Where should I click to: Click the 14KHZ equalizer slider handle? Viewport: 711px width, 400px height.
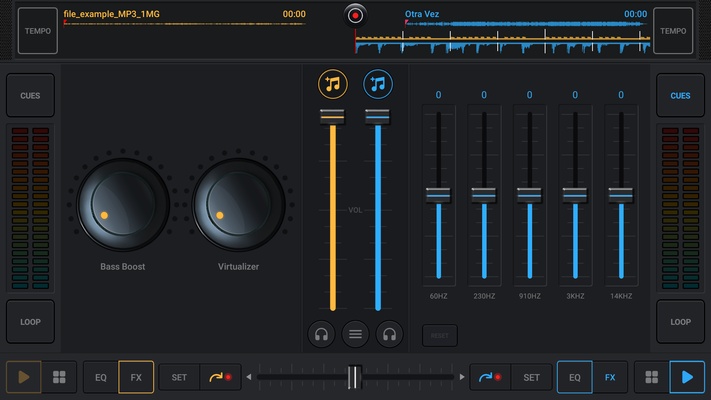(621, 195)
